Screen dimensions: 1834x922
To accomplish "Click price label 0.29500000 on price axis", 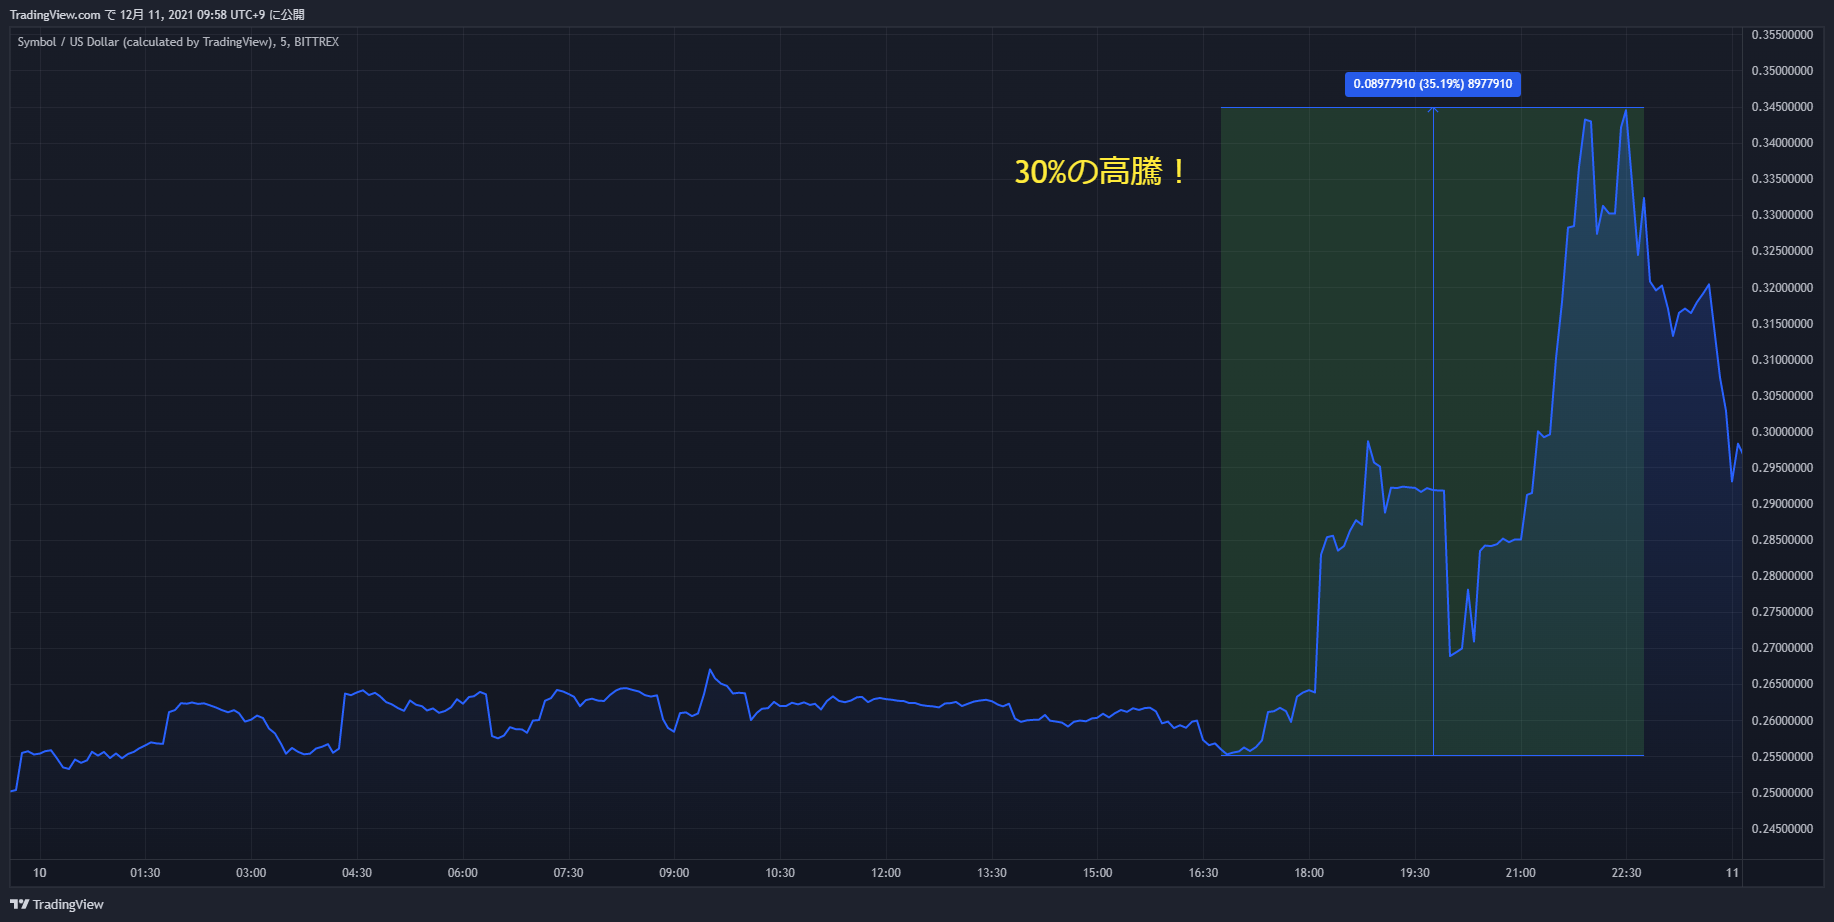I will (1782, 468).
